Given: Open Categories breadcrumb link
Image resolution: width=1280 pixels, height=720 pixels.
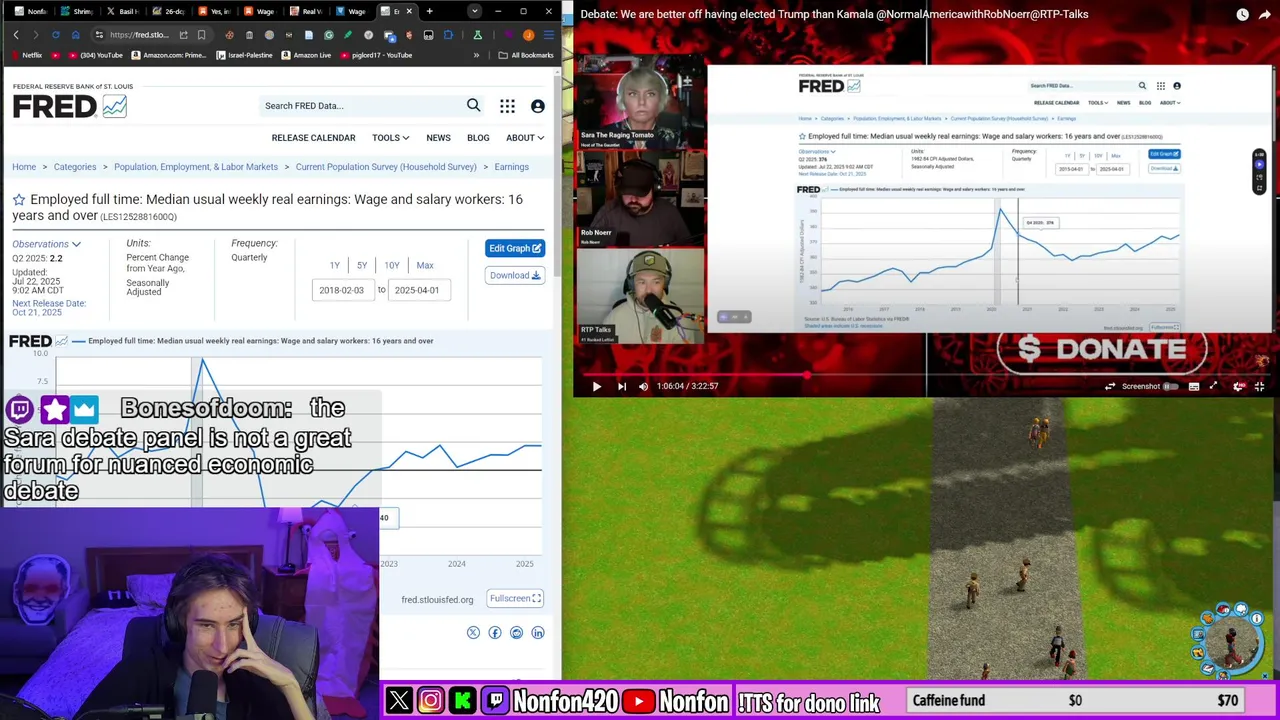Looking at the screenshot, I should (75, 167).
